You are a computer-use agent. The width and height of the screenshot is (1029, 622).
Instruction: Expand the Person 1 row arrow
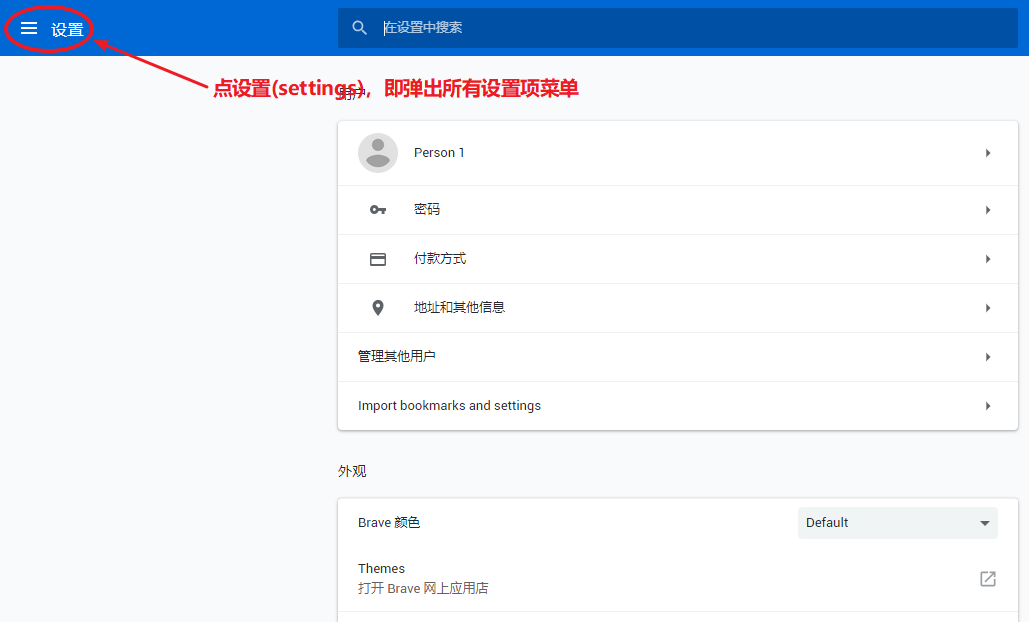[x=988, y=153]
